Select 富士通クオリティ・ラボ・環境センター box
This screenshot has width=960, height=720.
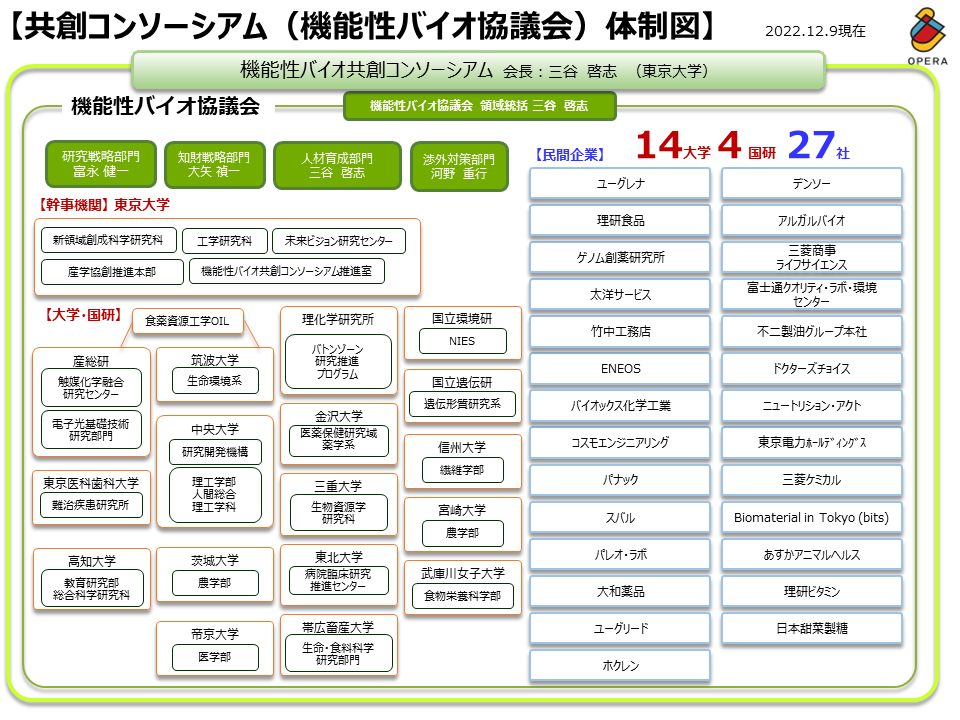(x=812, y=294)
